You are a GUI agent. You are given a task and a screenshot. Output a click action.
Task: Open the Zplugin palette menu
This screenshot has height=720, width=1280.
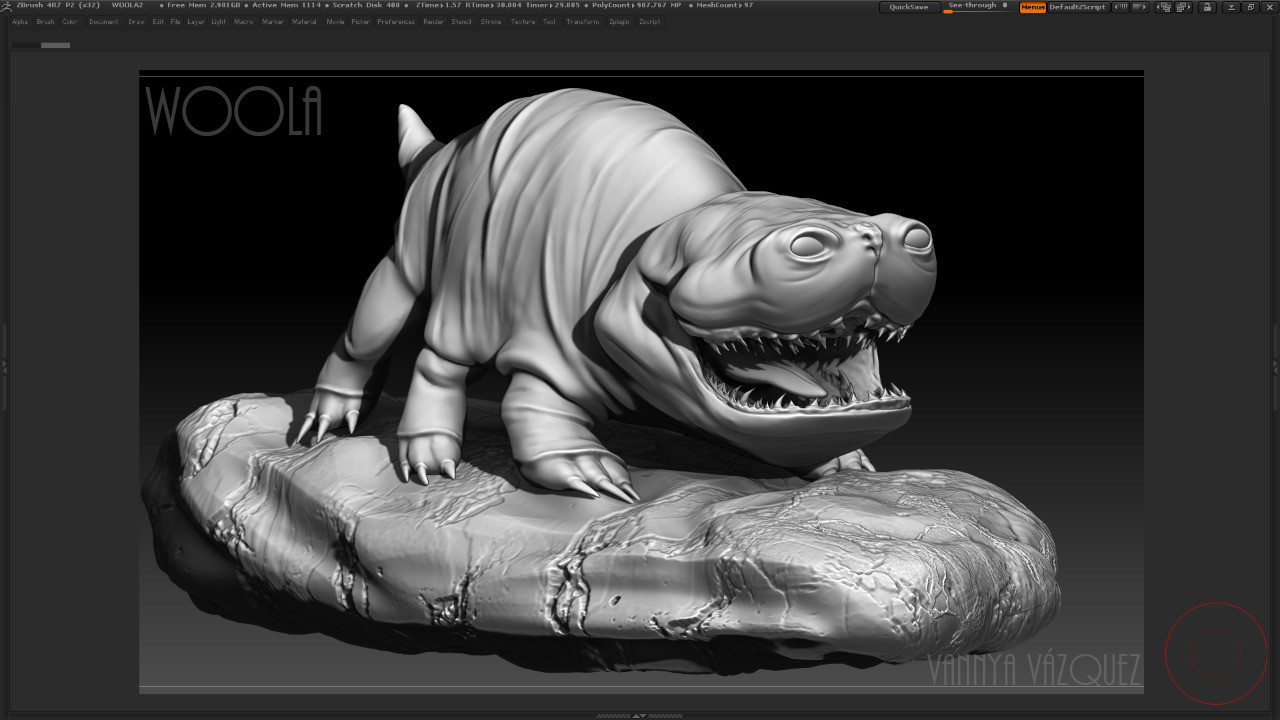(x=618, y=21)
